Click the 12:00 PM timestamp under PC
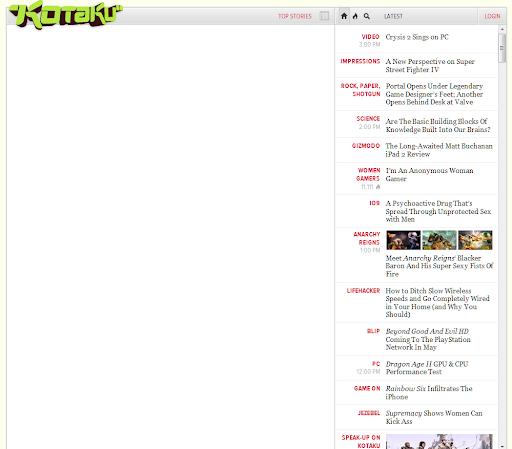 pos(368,372)
